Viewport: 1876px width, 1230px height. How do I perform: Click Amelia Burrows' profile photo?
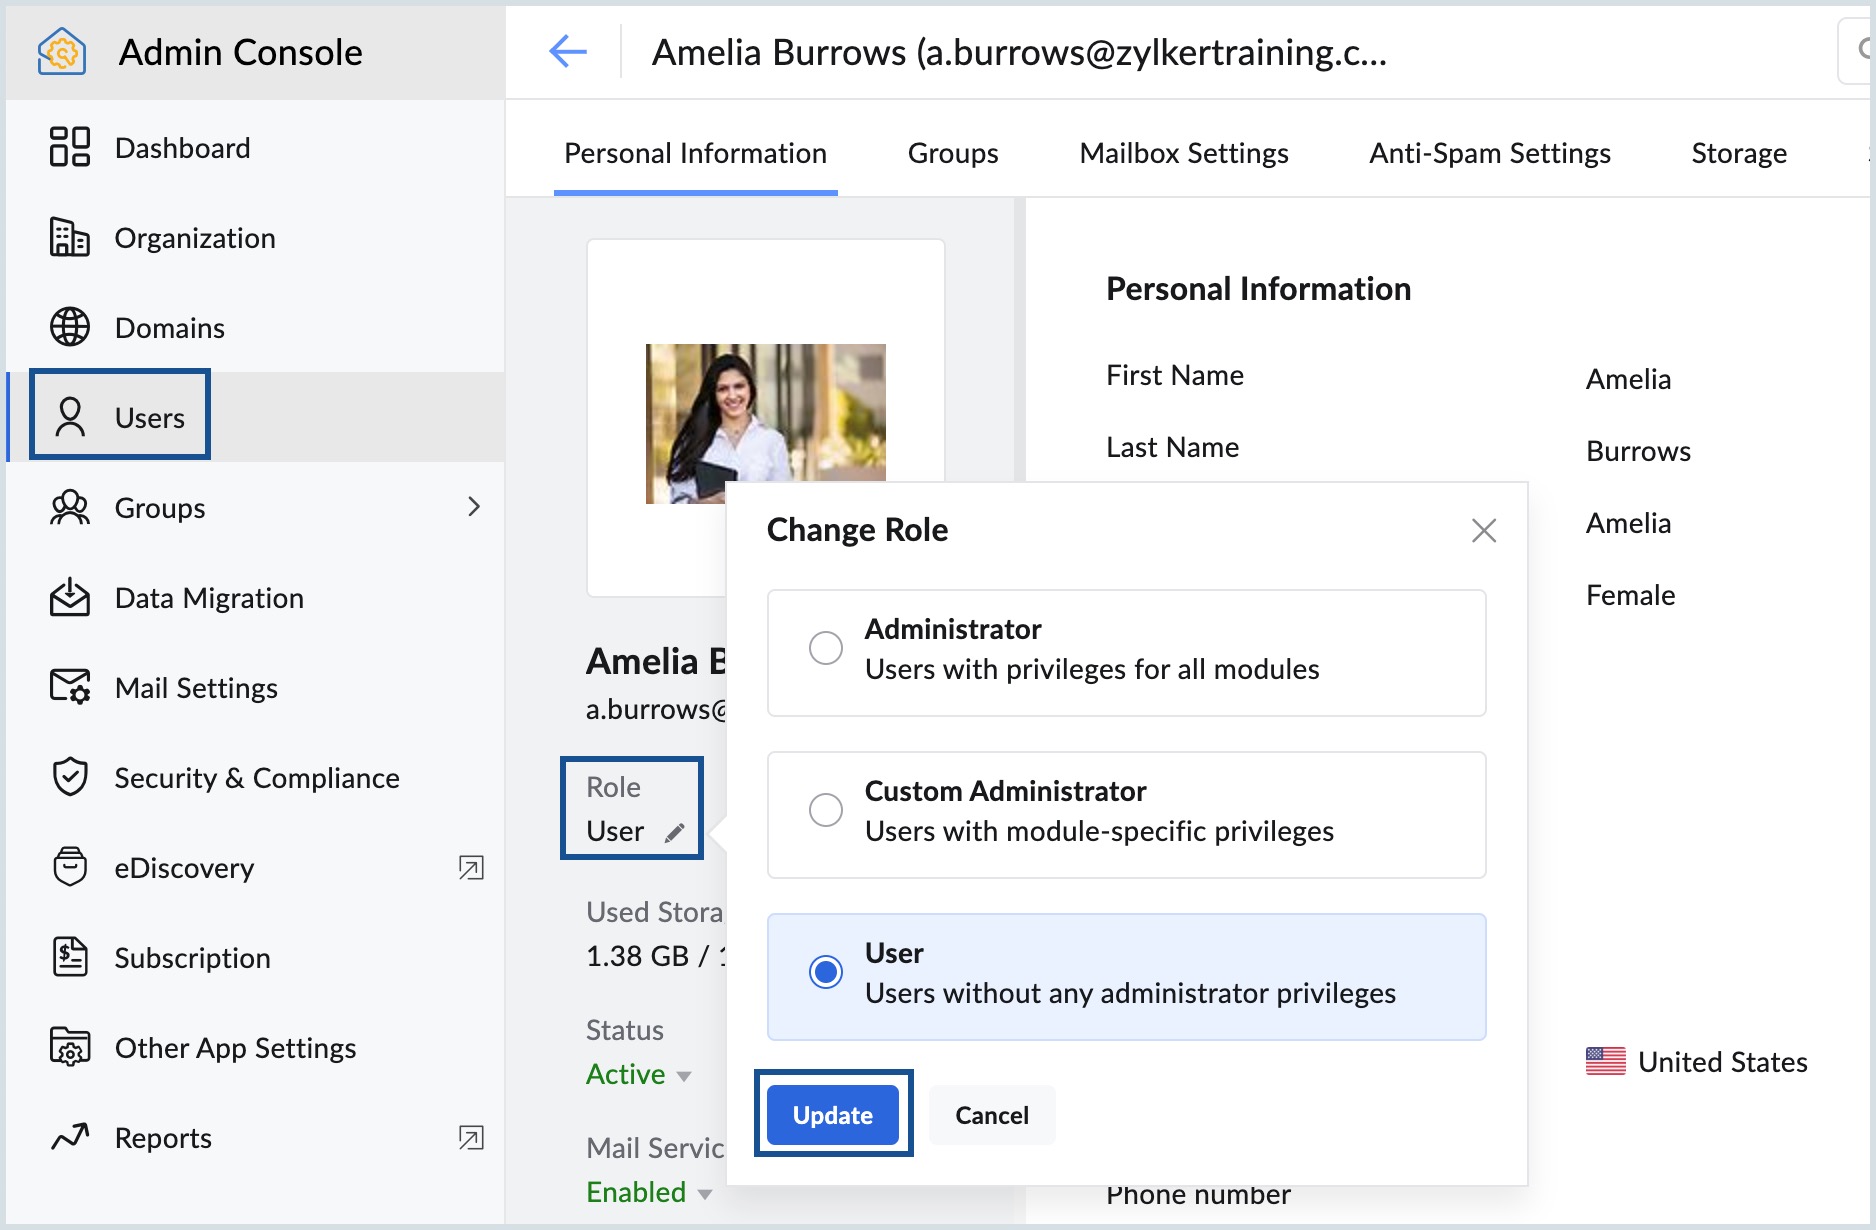pos(766,424)
